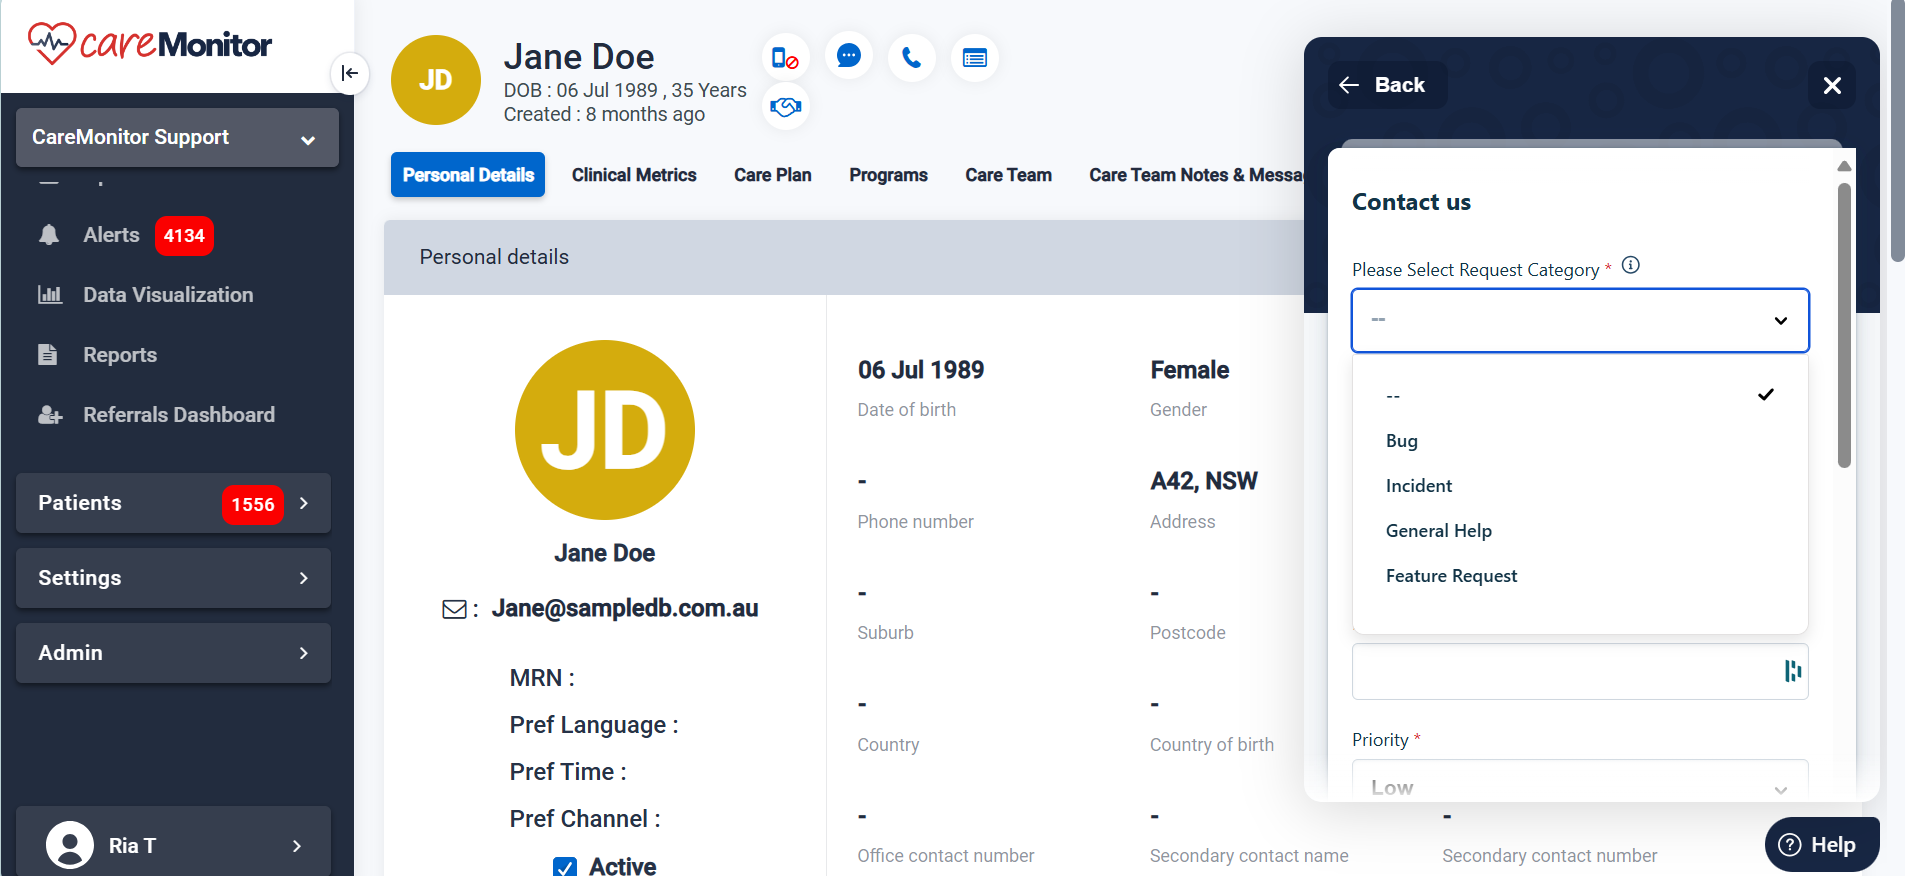Open Reports in sidebar
Screen dimensions: 1905x876
tap(120, 355)
